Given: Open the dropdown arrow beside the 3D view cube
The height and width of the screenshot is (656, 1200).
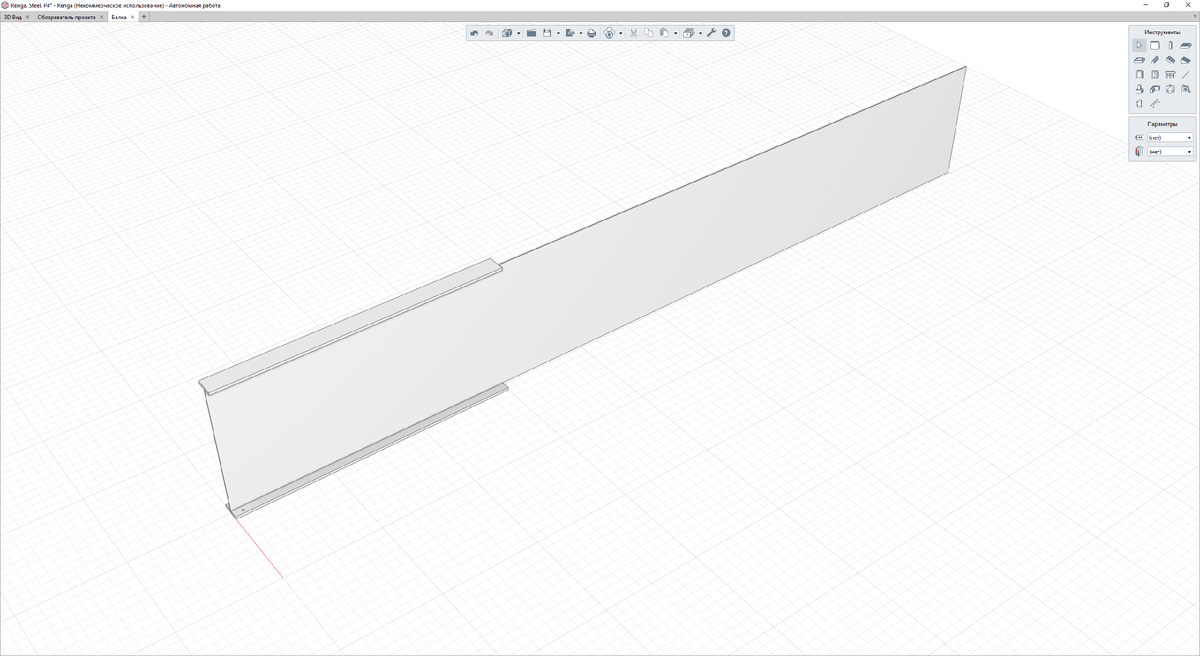Looking at the screenshot, I should pyautogui.click(x=519, y=33).
